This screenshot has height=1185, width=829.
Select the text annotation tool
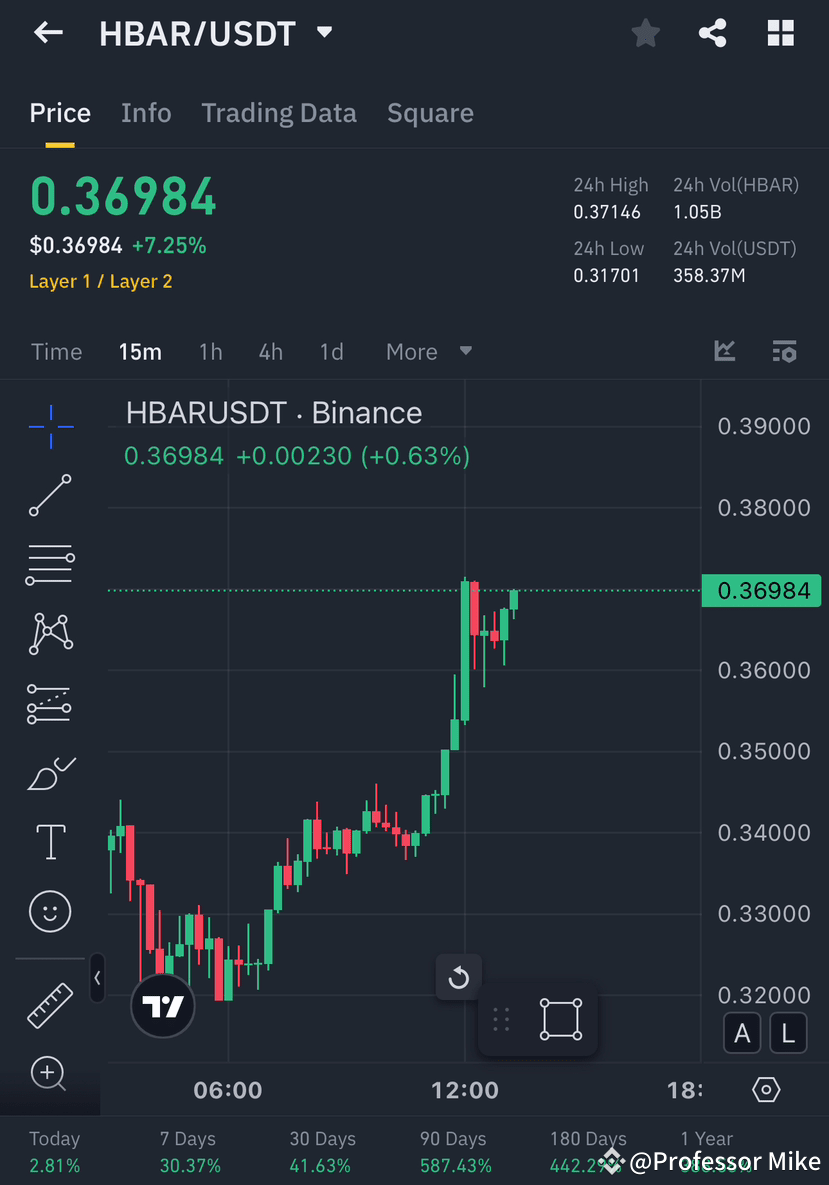[50, 842]
